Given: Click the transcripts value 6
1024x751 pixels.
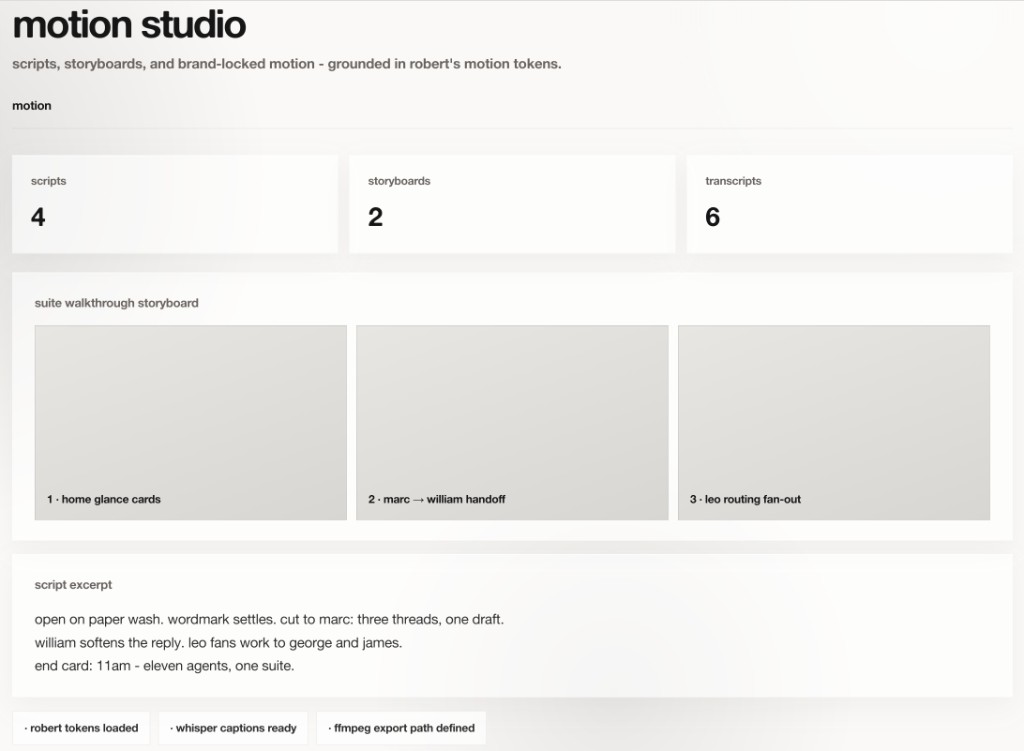Looking at the screenshot, I should (712, 217).
